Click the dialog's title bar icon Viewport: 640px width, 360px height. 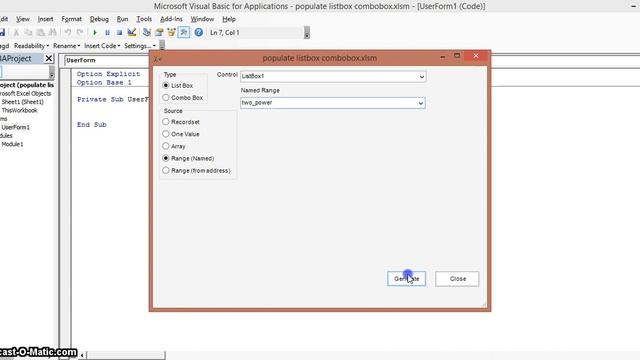coord(158,59)
